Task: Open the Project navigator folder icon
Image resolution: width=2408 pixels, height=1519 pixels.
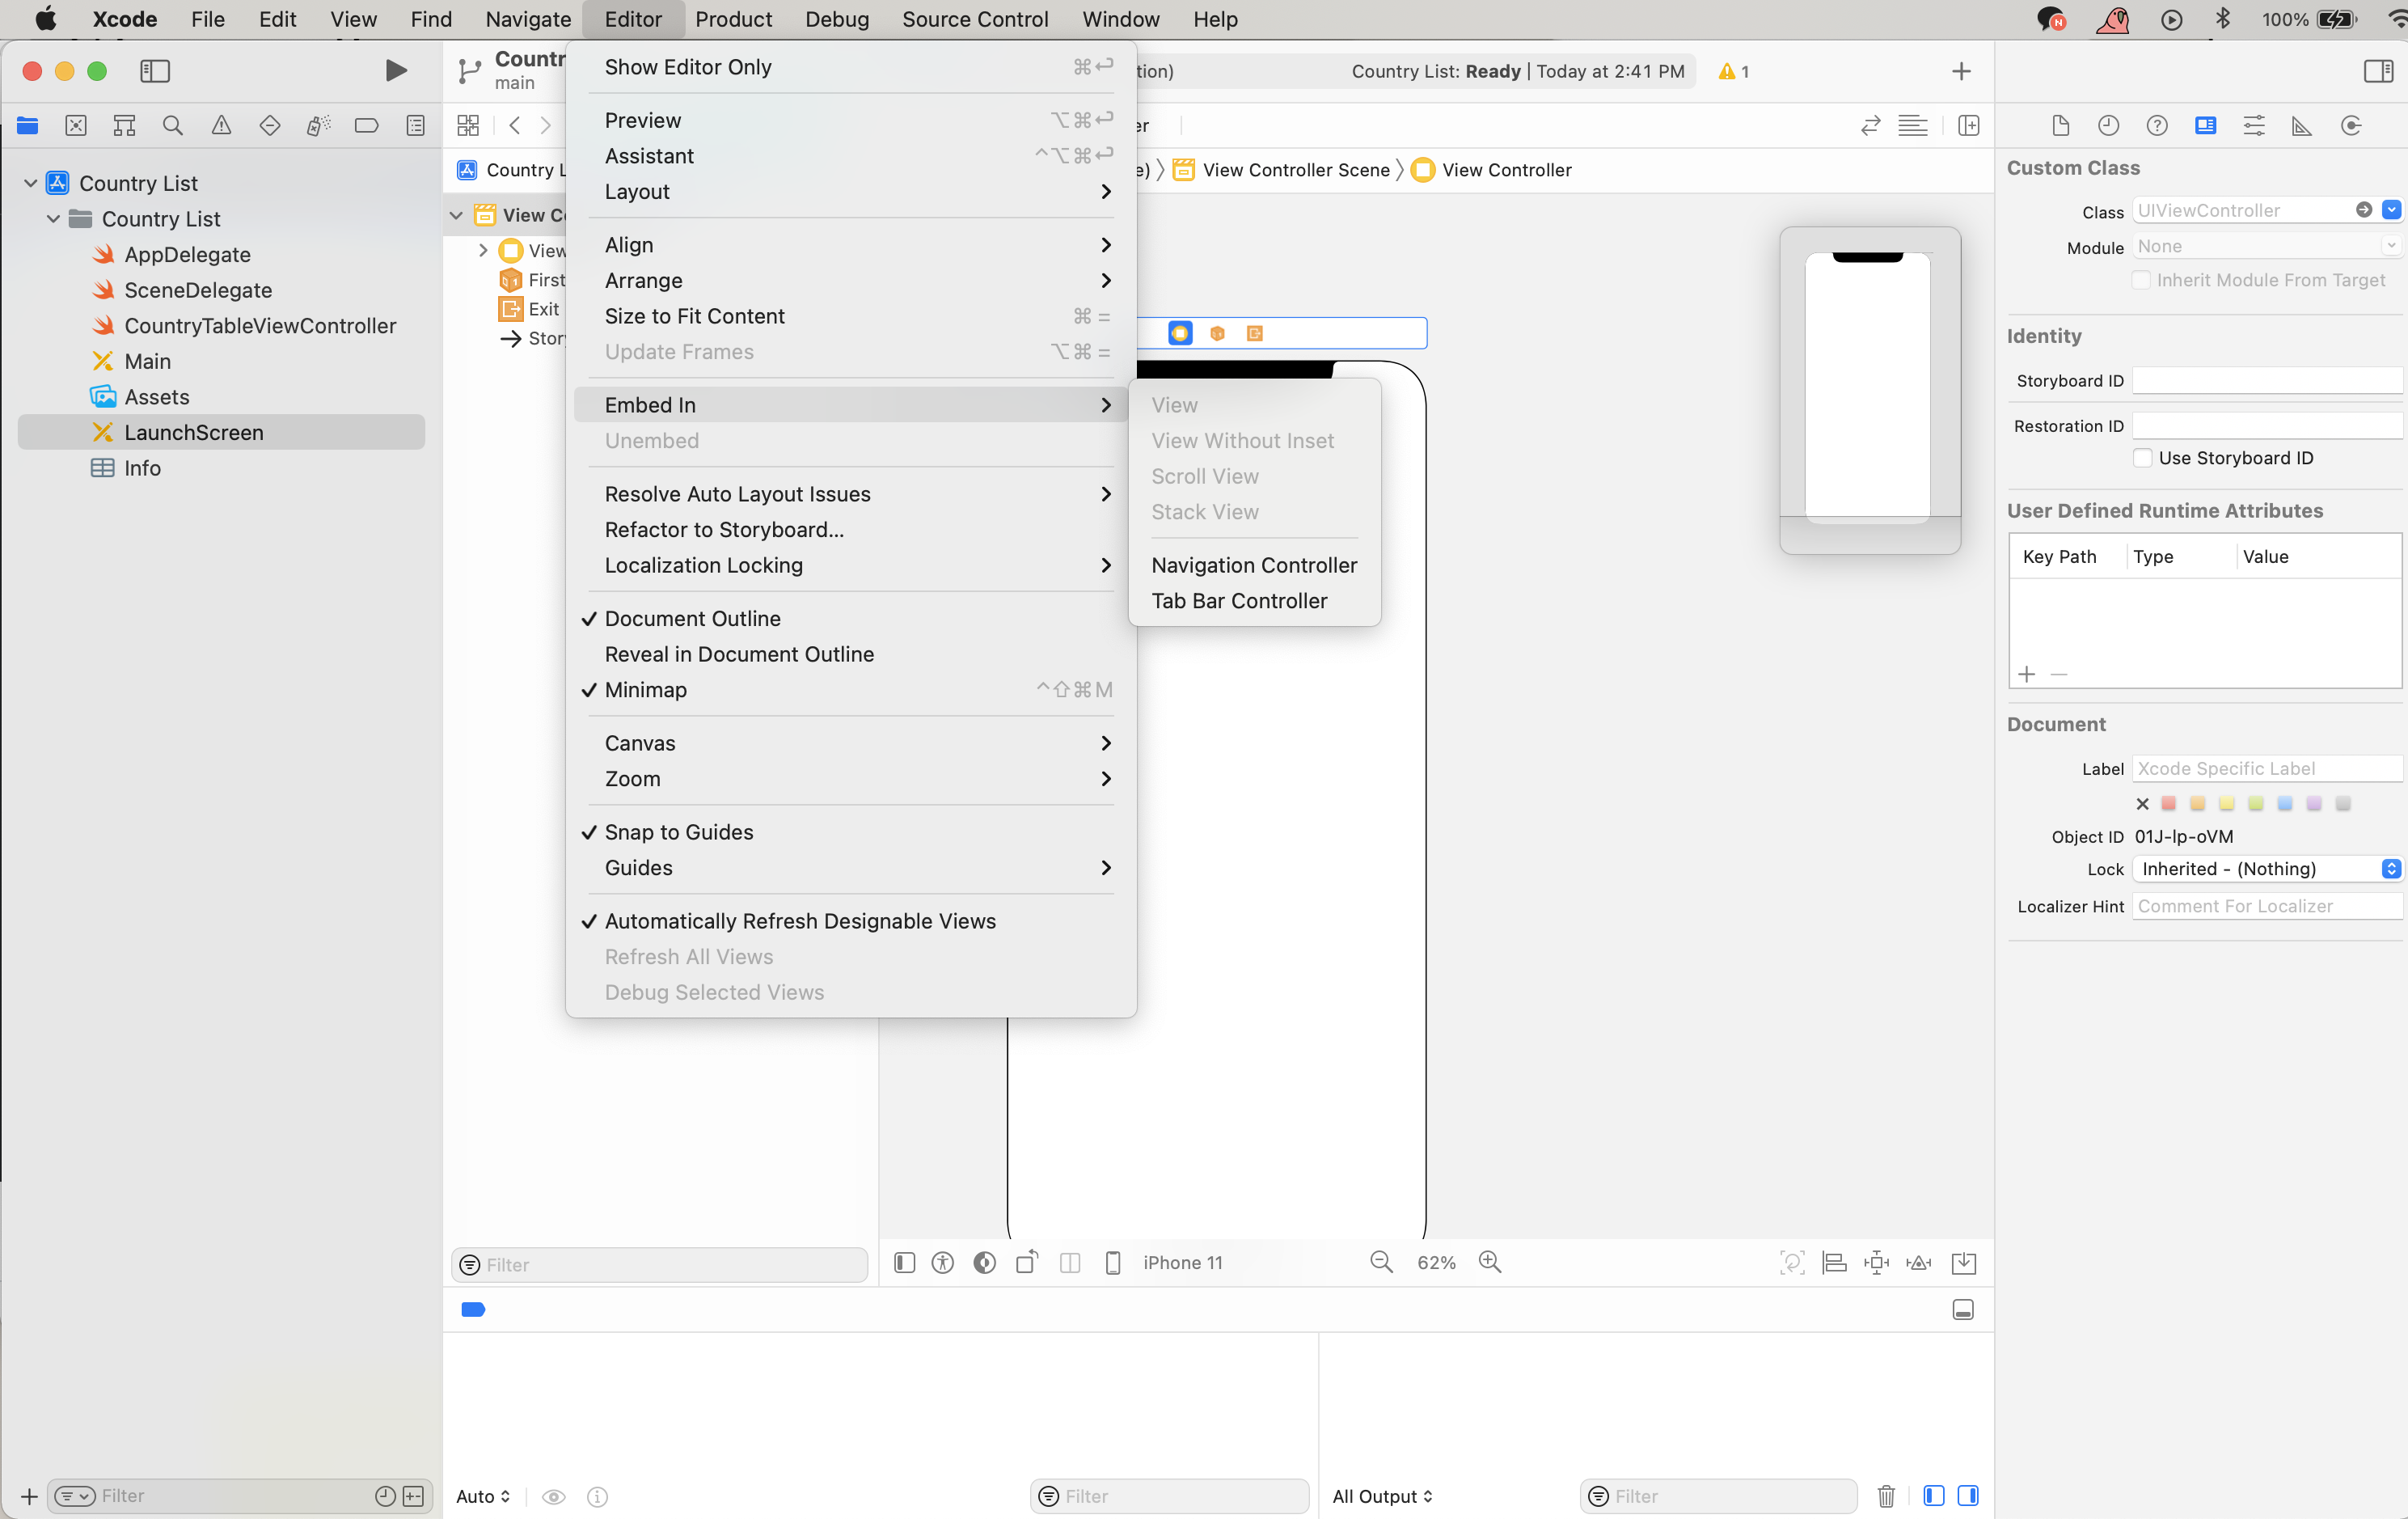Action: point(27,125)
